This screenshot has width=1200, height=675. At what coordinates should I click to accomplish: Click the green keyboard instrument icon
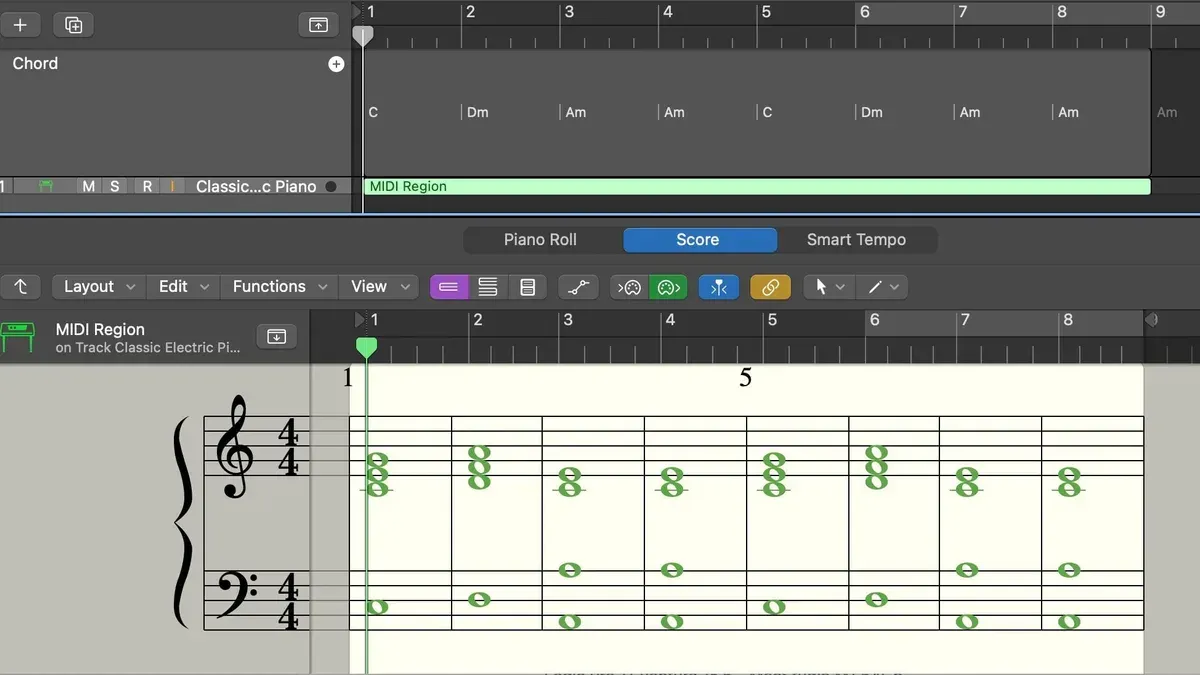[19, 337]
